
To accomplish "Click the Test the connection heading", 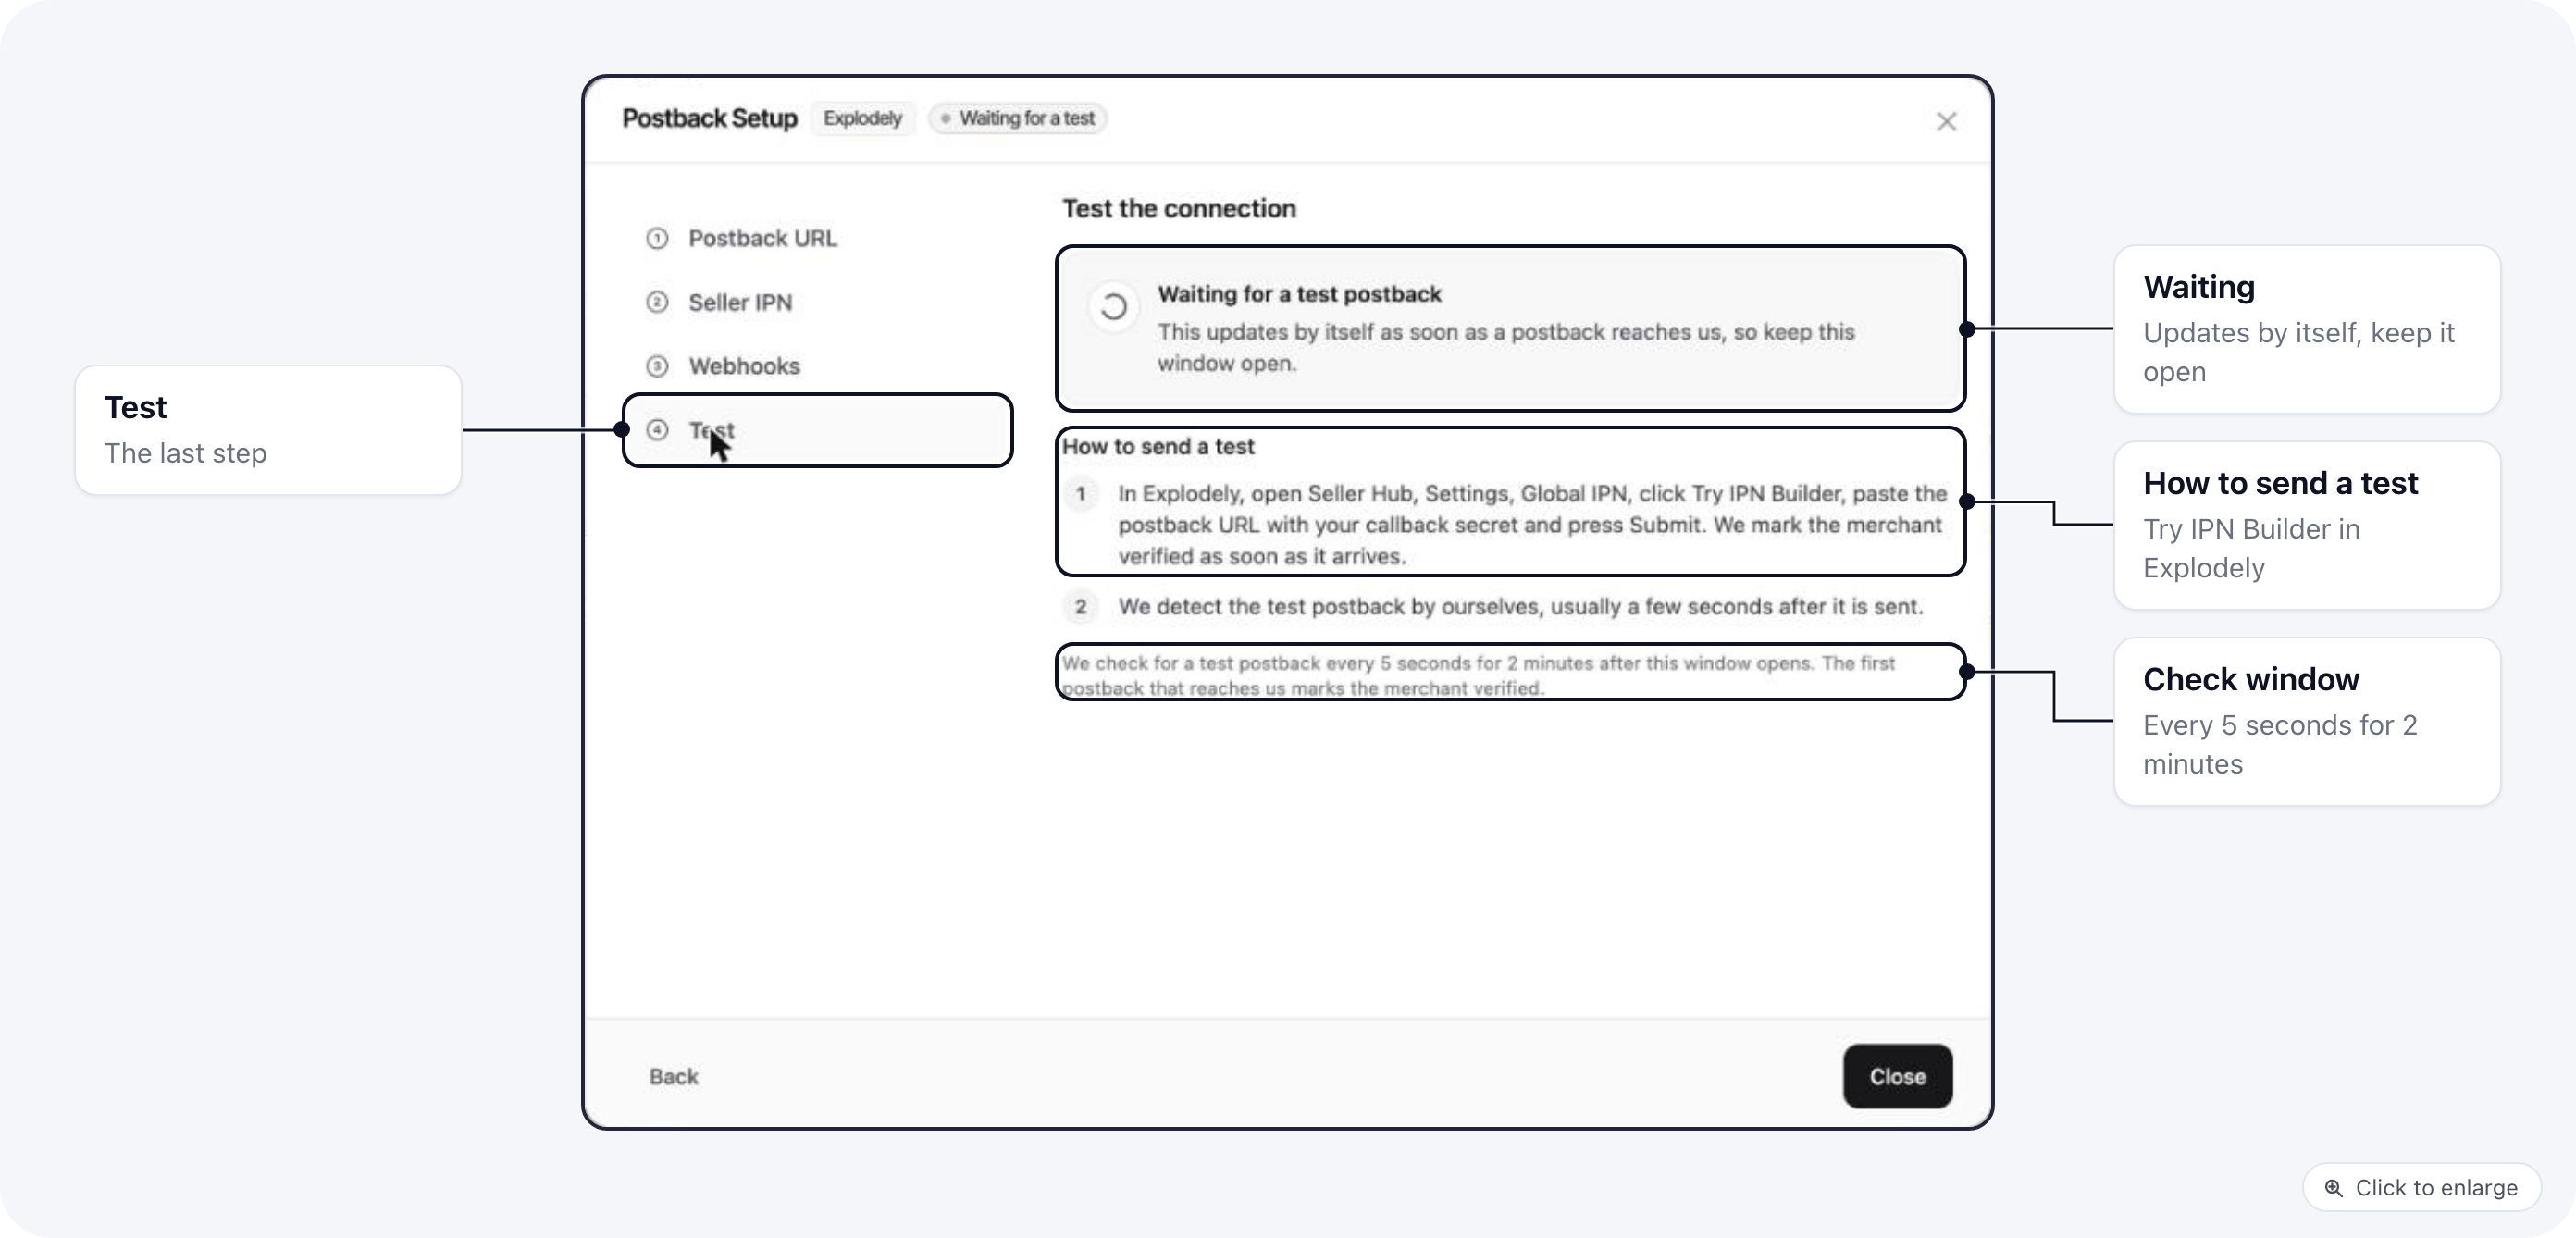I will click(1178, 208).
